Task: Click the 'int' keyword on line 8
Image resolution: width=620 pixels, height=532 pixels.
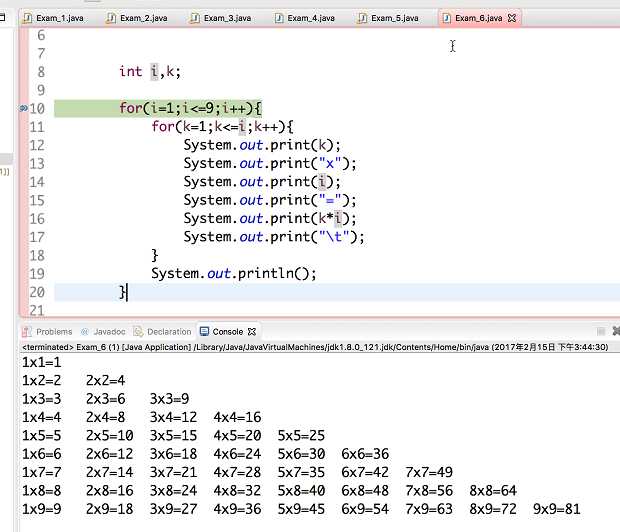Action: point(130,72)
